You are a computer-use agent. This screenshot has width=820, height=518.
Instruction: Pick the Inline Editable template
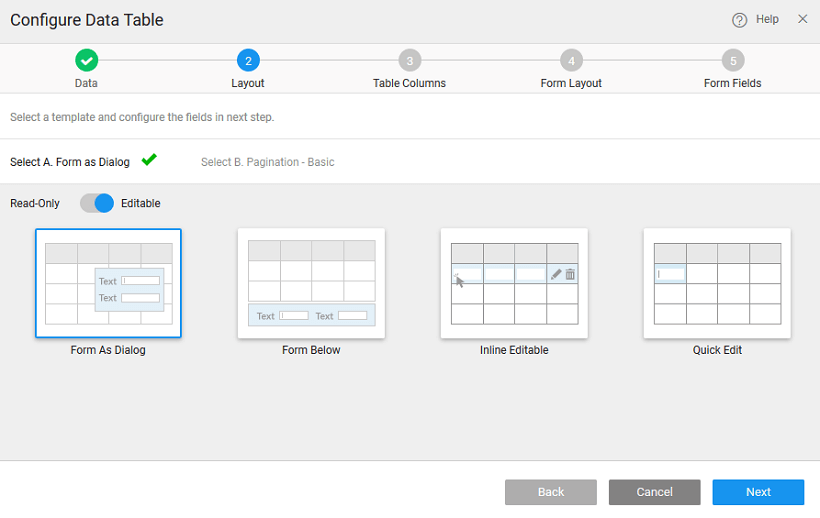coord(514,283)
